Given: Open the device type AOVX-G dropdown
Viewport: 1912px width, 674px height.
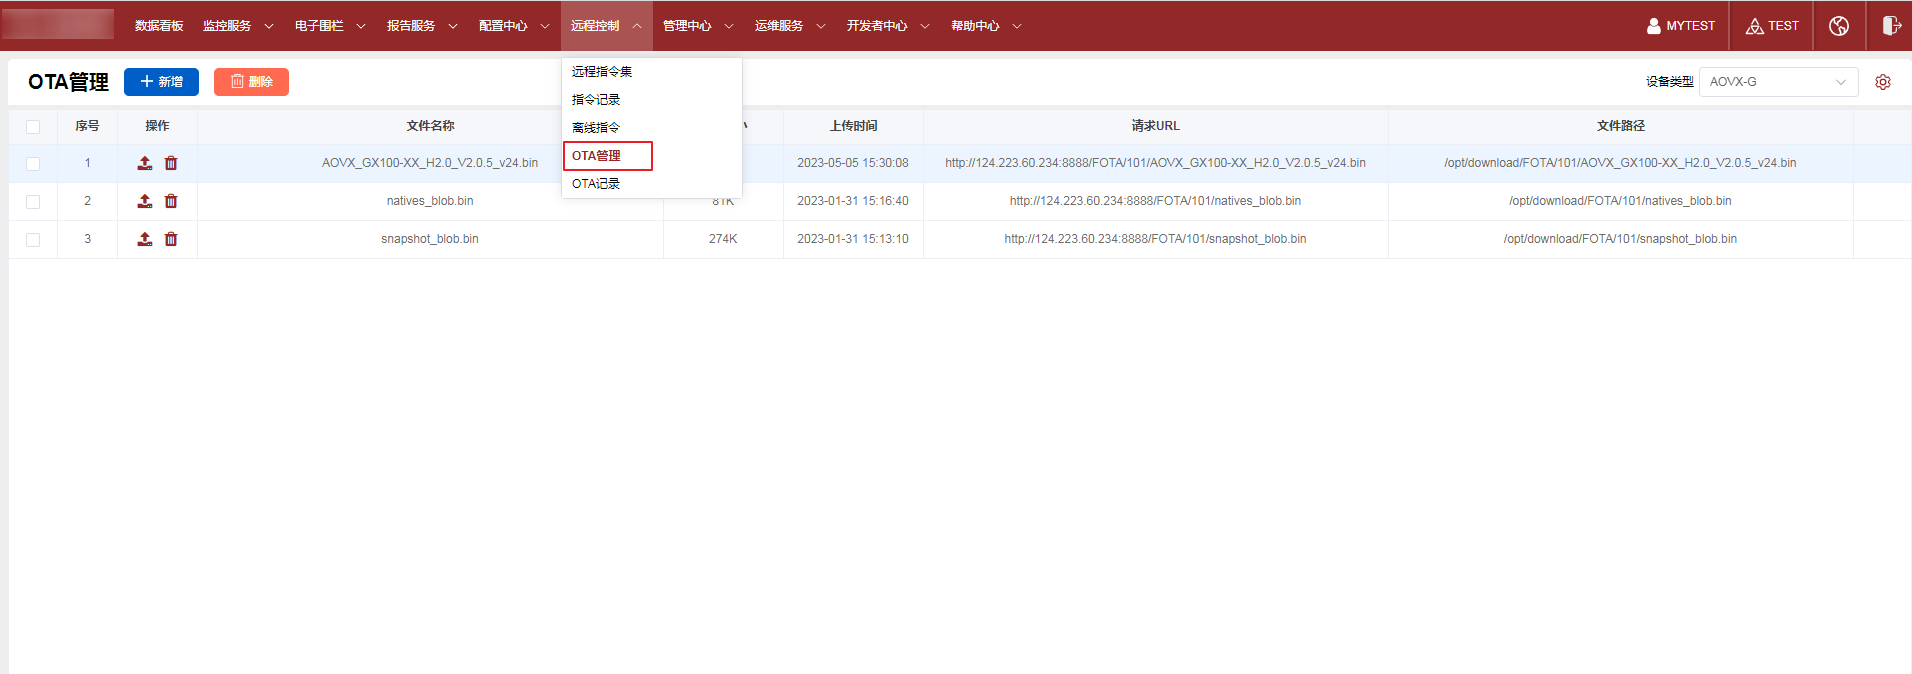Looking at the screenshot, I should pos(1777,82).
